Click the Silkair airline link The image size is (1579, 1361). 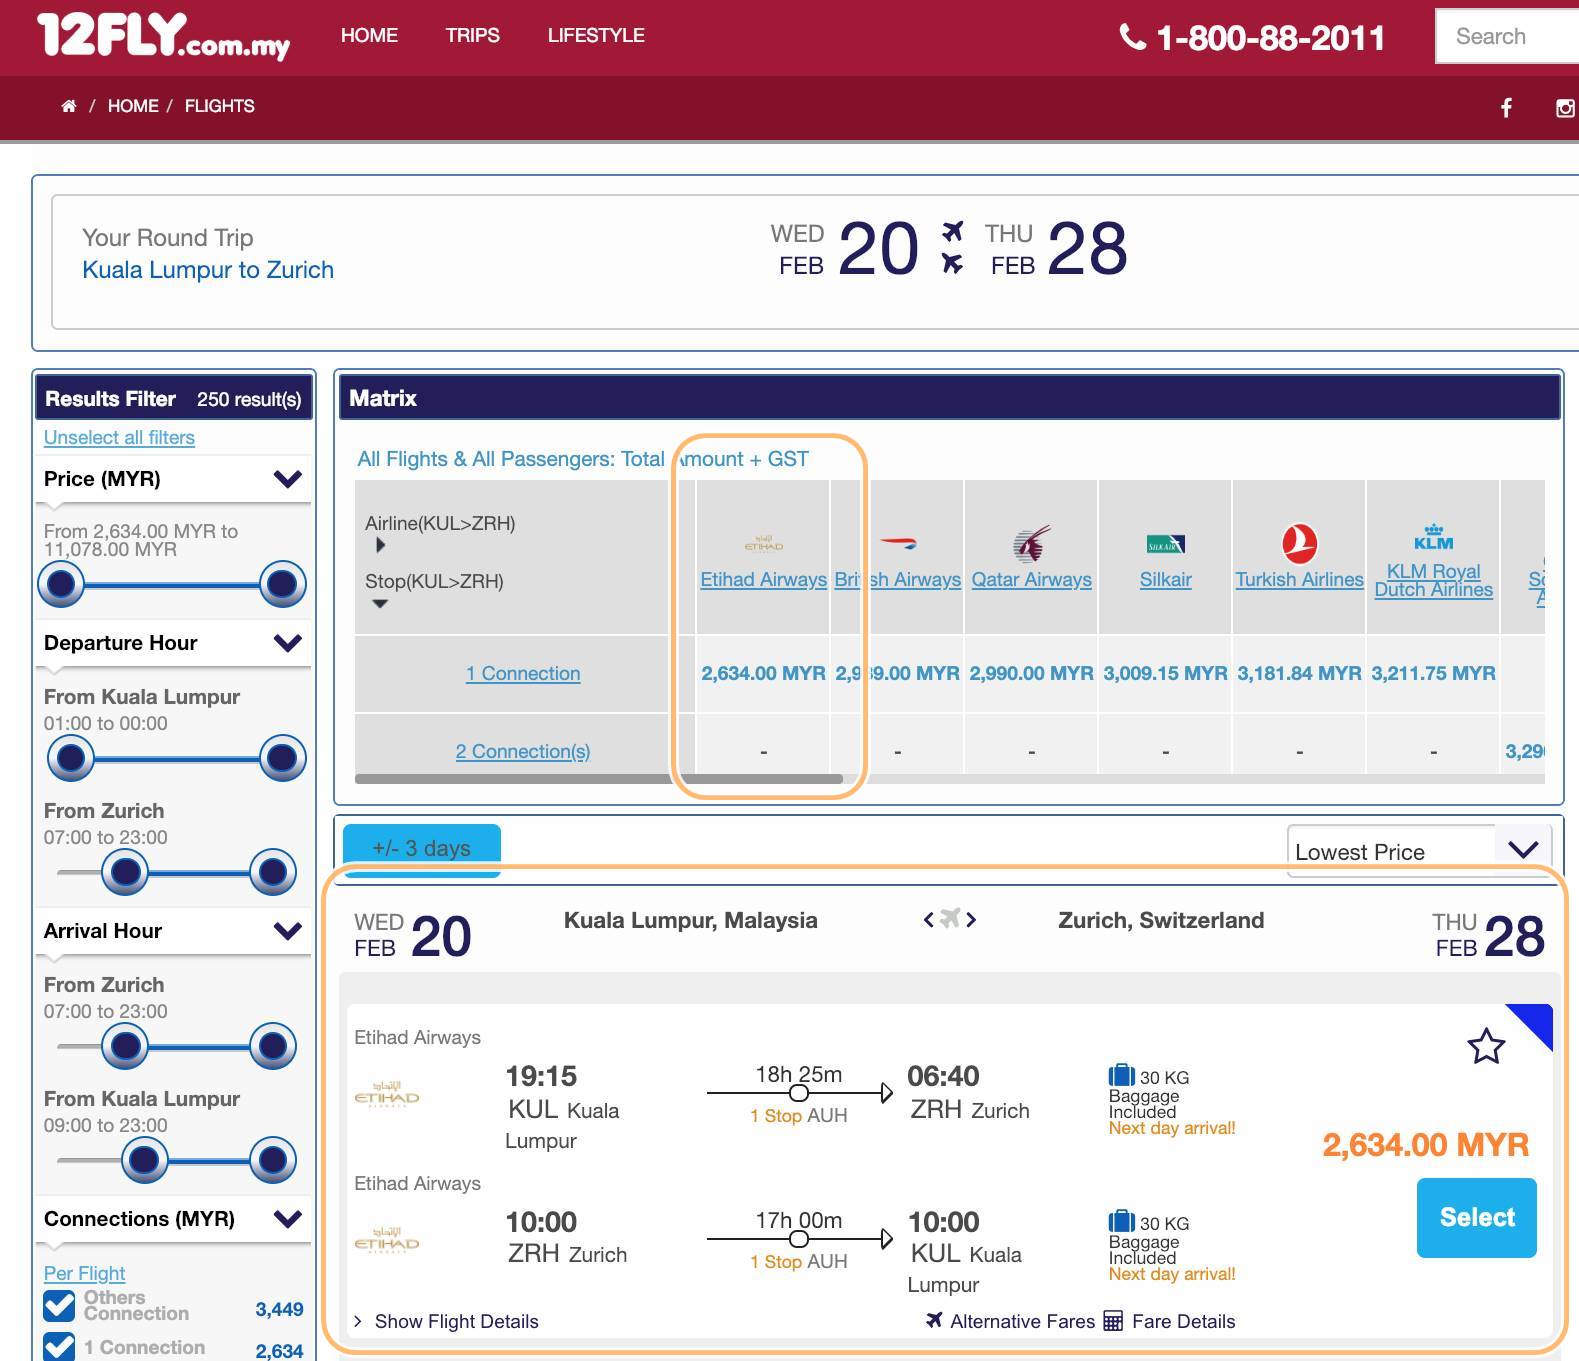click(x=1165, y=579)
